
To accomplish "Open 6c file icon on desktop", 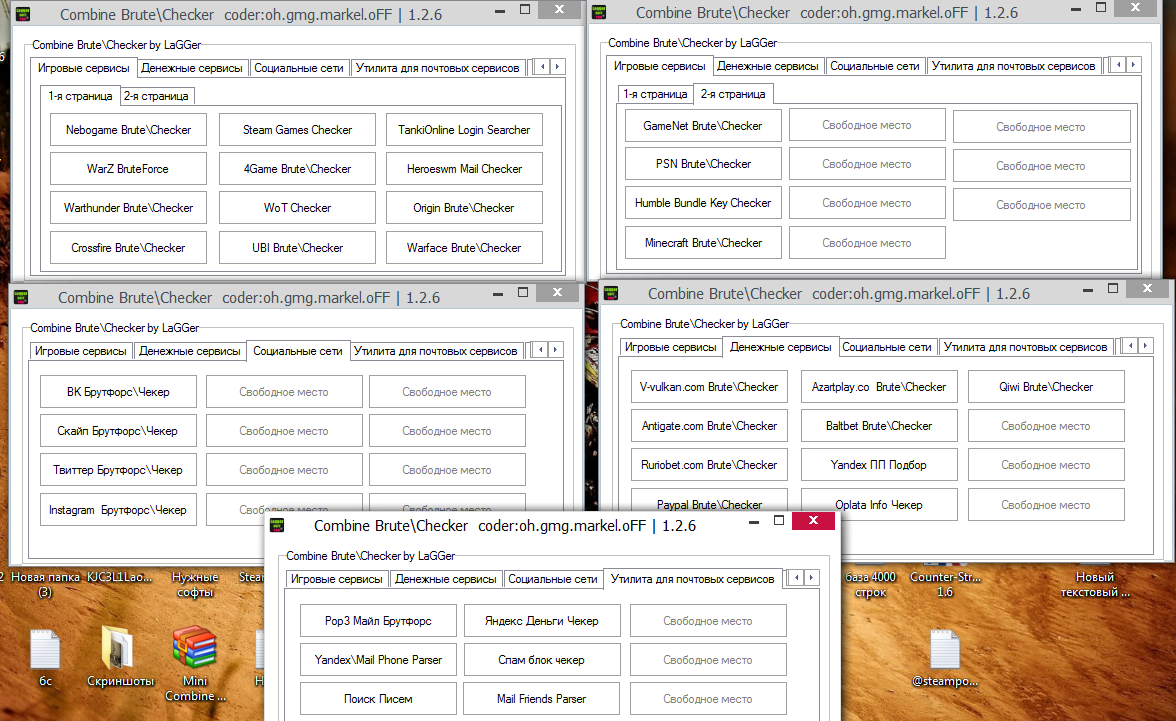I will pos(45,649).
